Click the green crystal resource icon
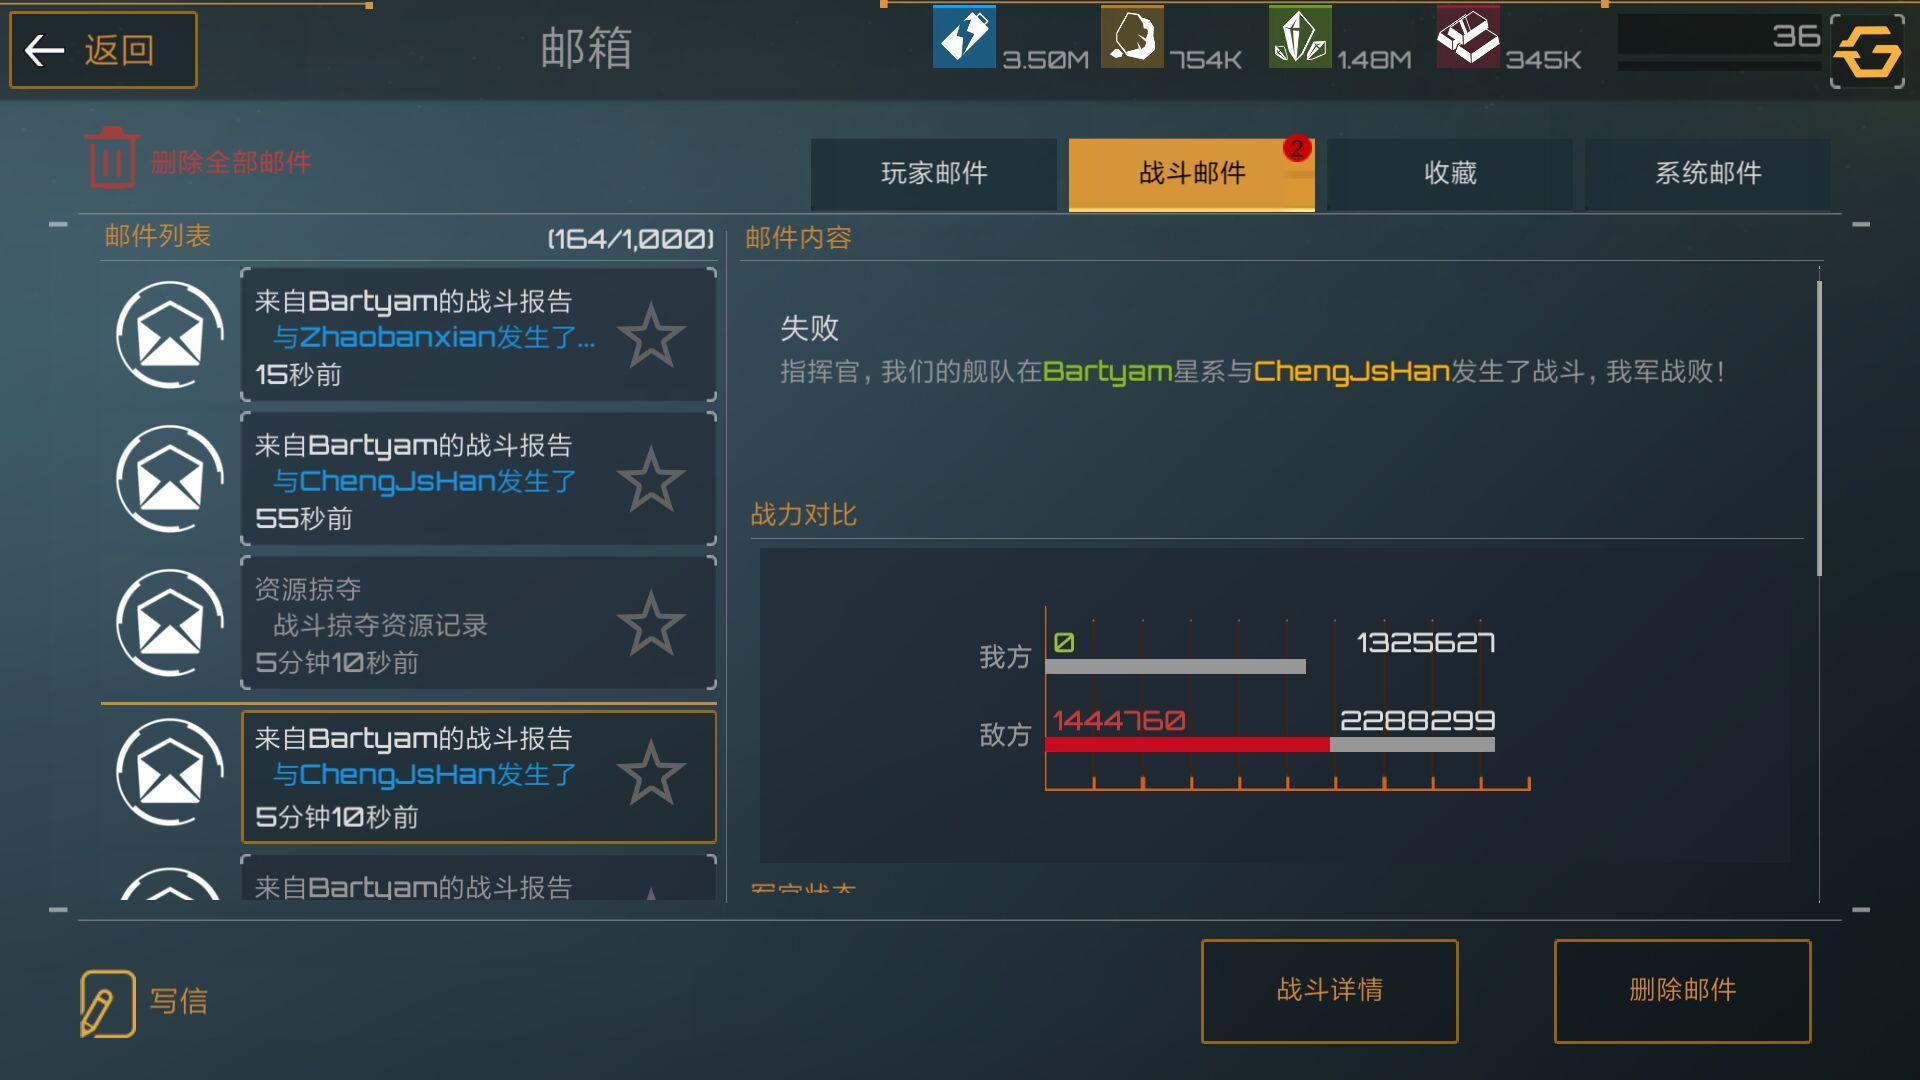 click(x=1300, y=36)
